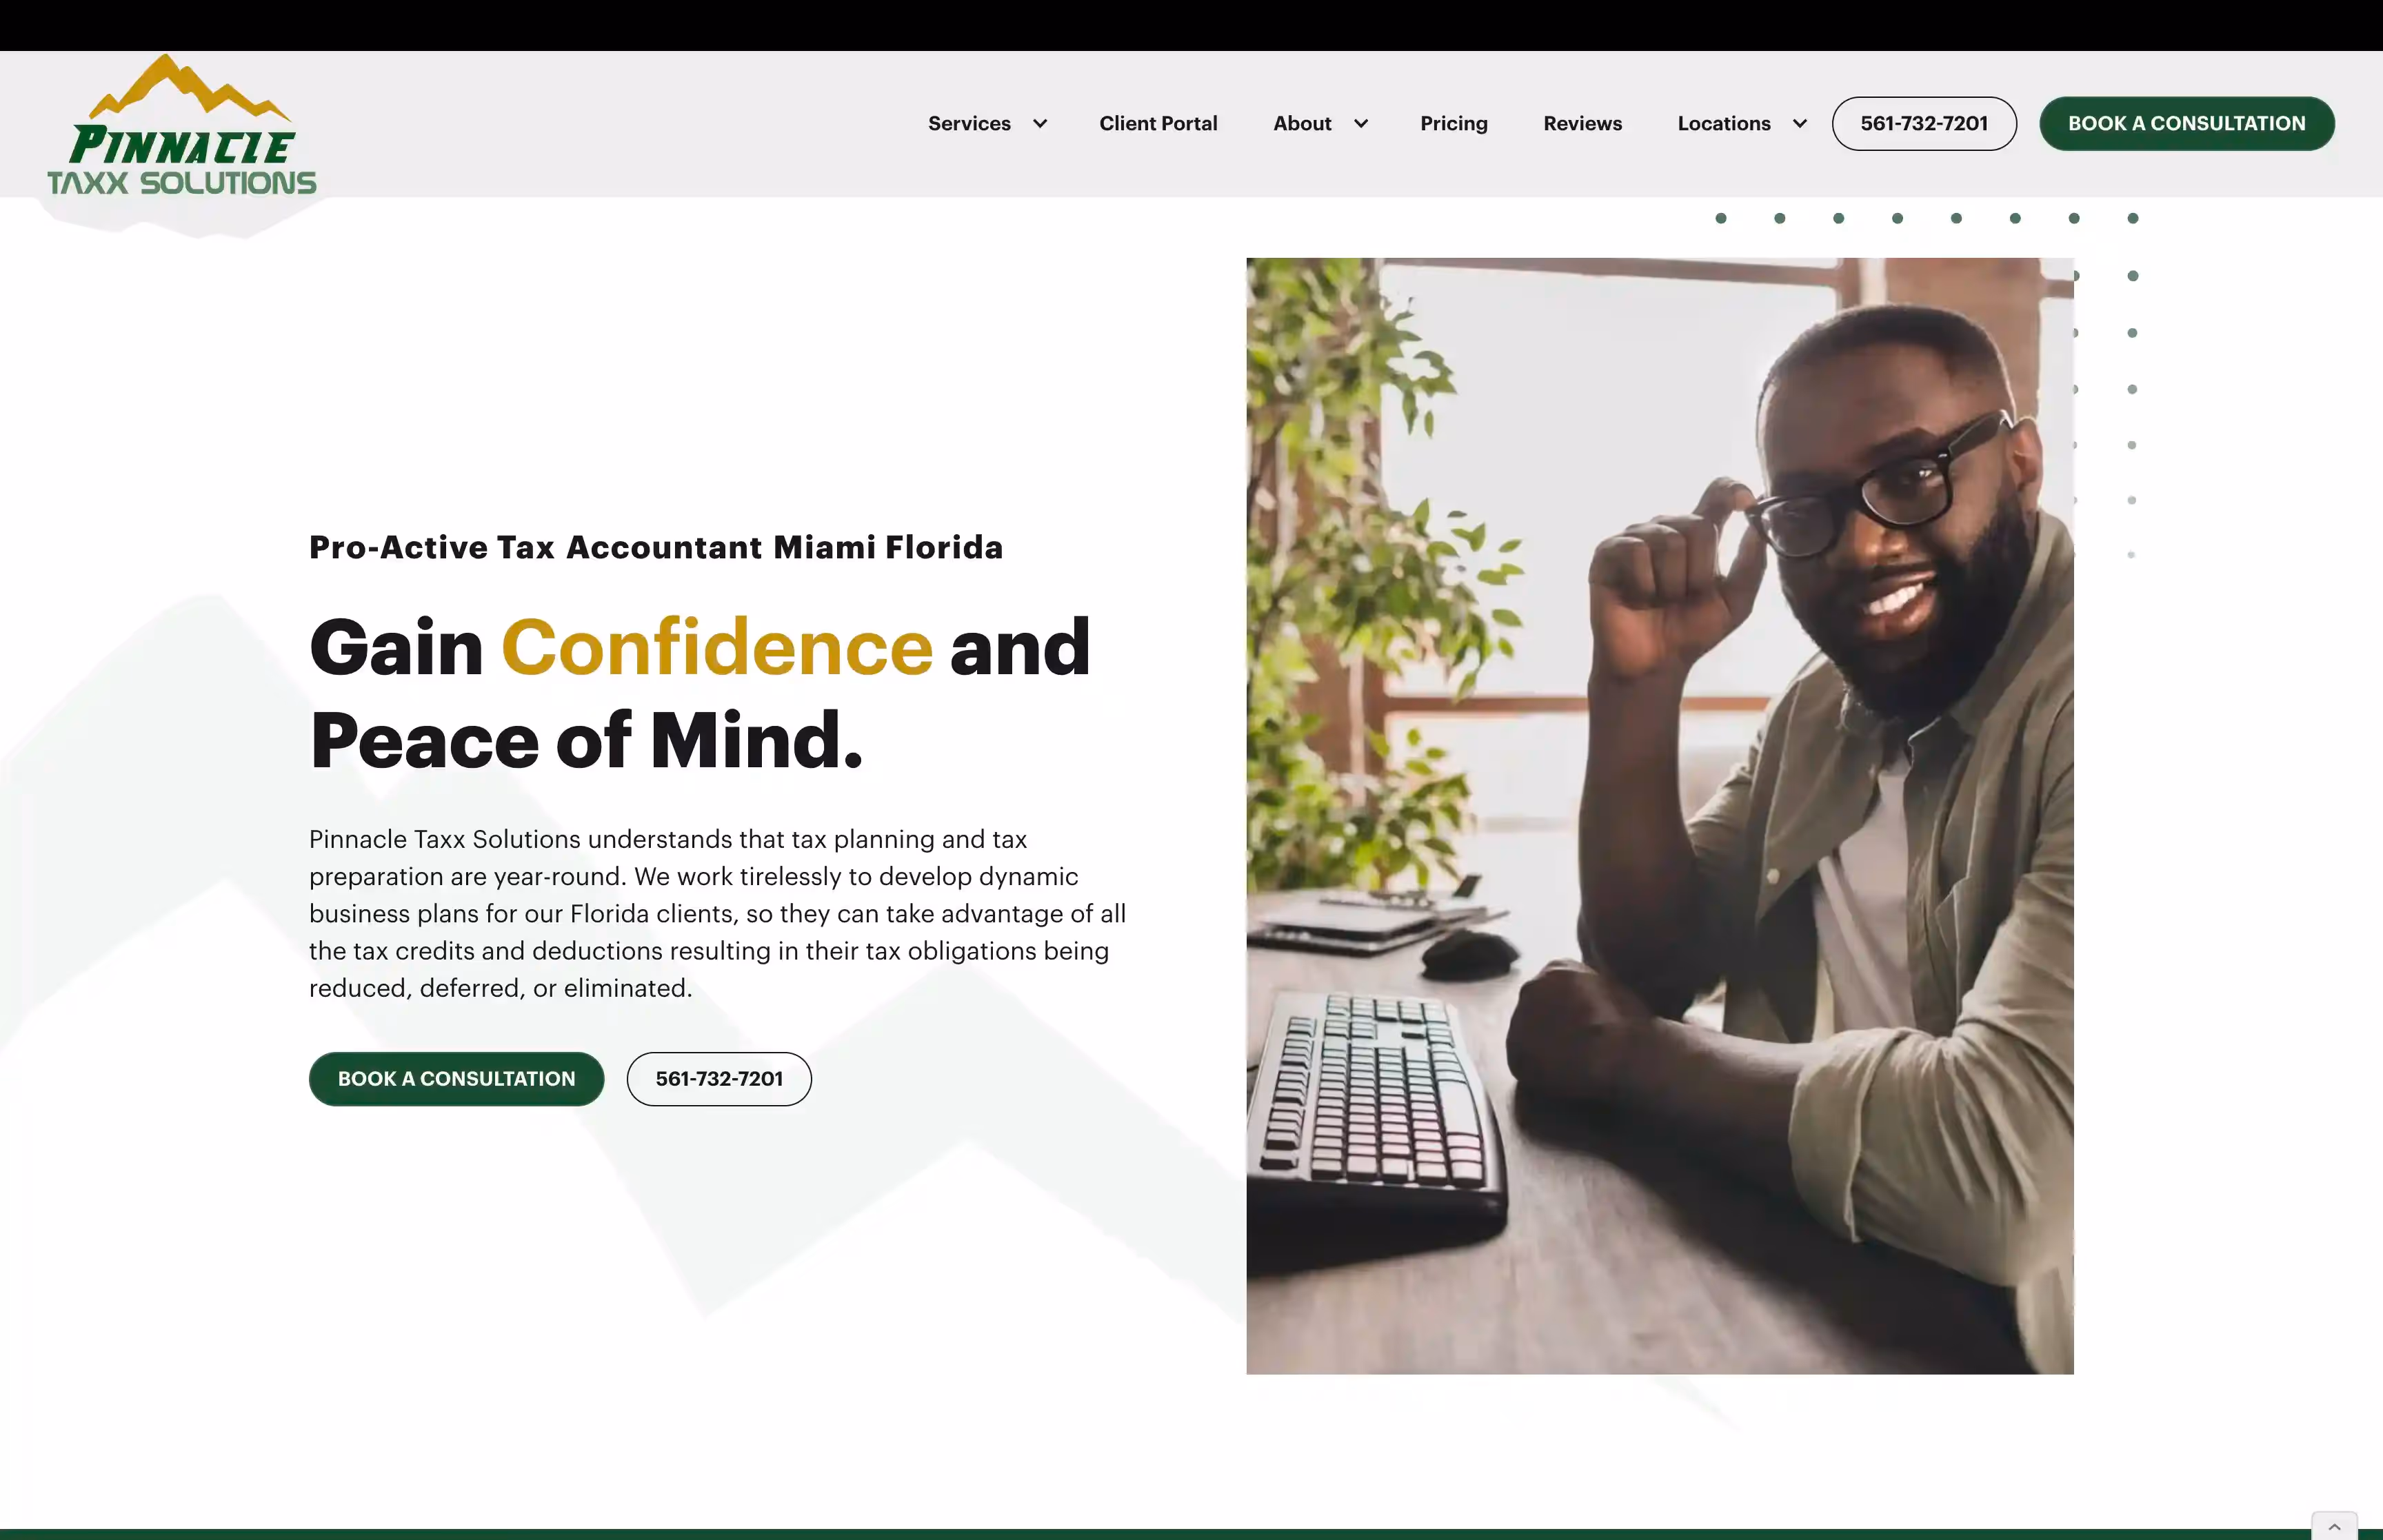Click the 561-732-7201 button under the hero text
The width and height of the screenshot is (2383, 1540).
[719, 1079]
